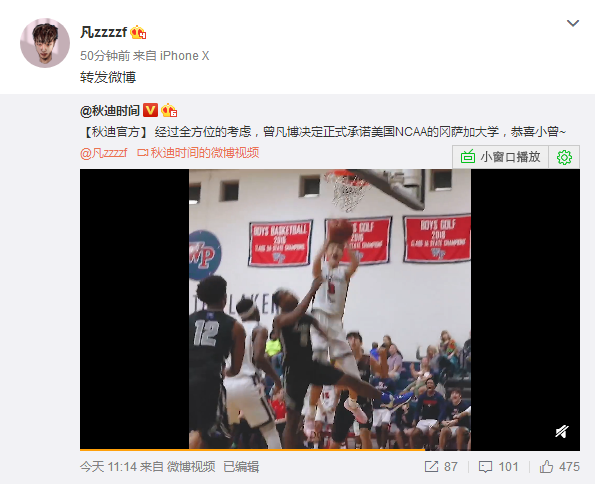Image resolution: width=595 pixels, height=484 pixels.
Task: Open the @凡zzzzf mention in the post
Action: (104, 153)
